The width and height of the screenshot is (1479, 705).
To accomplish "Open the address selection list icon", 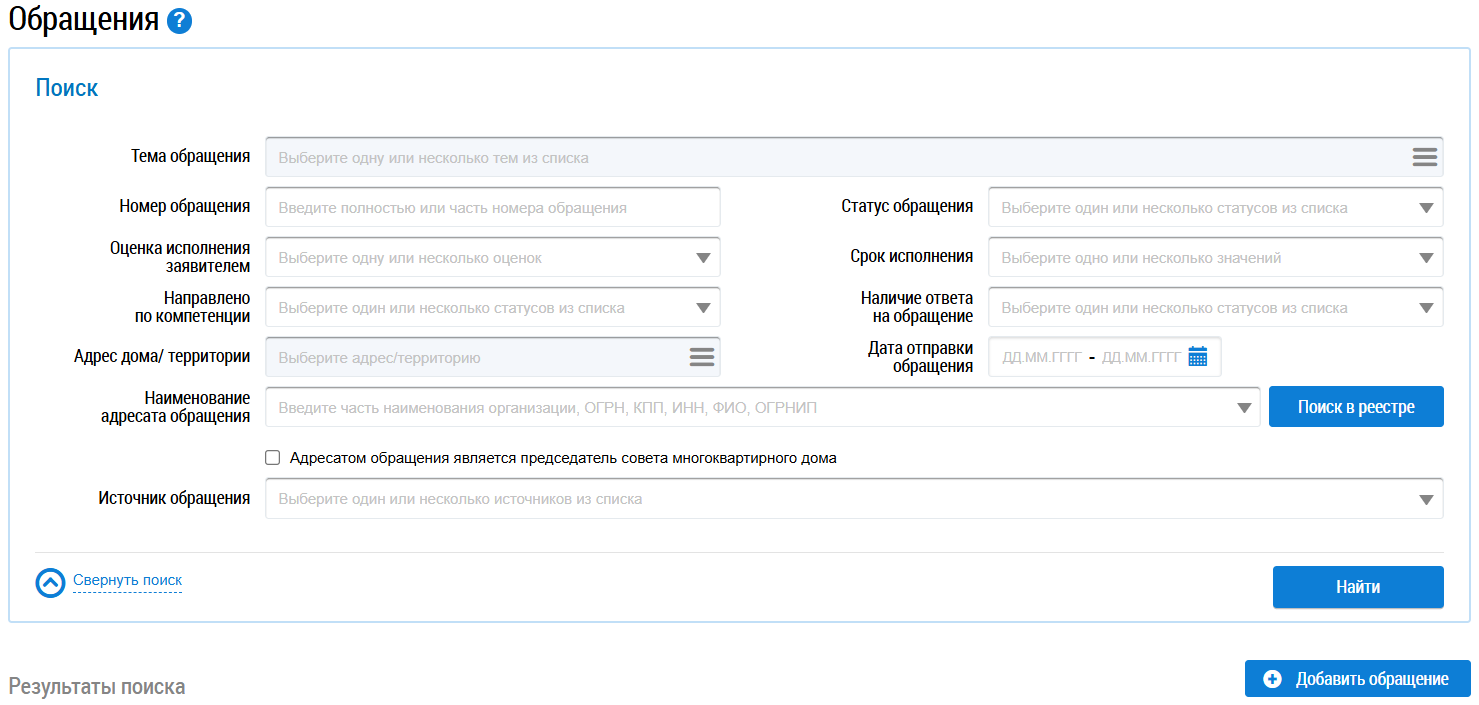I will click(701, 357).
